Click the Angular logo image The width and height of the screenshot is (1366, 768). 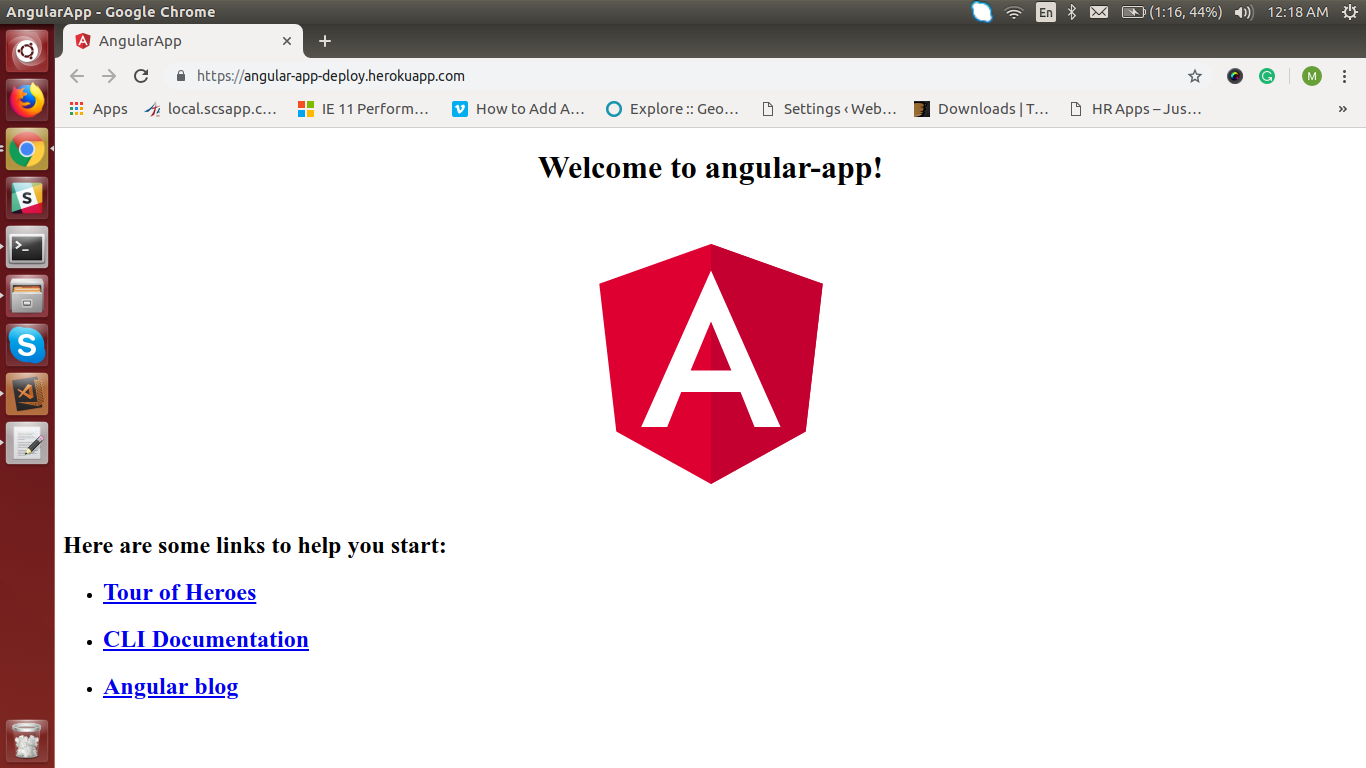pos(711,364)
